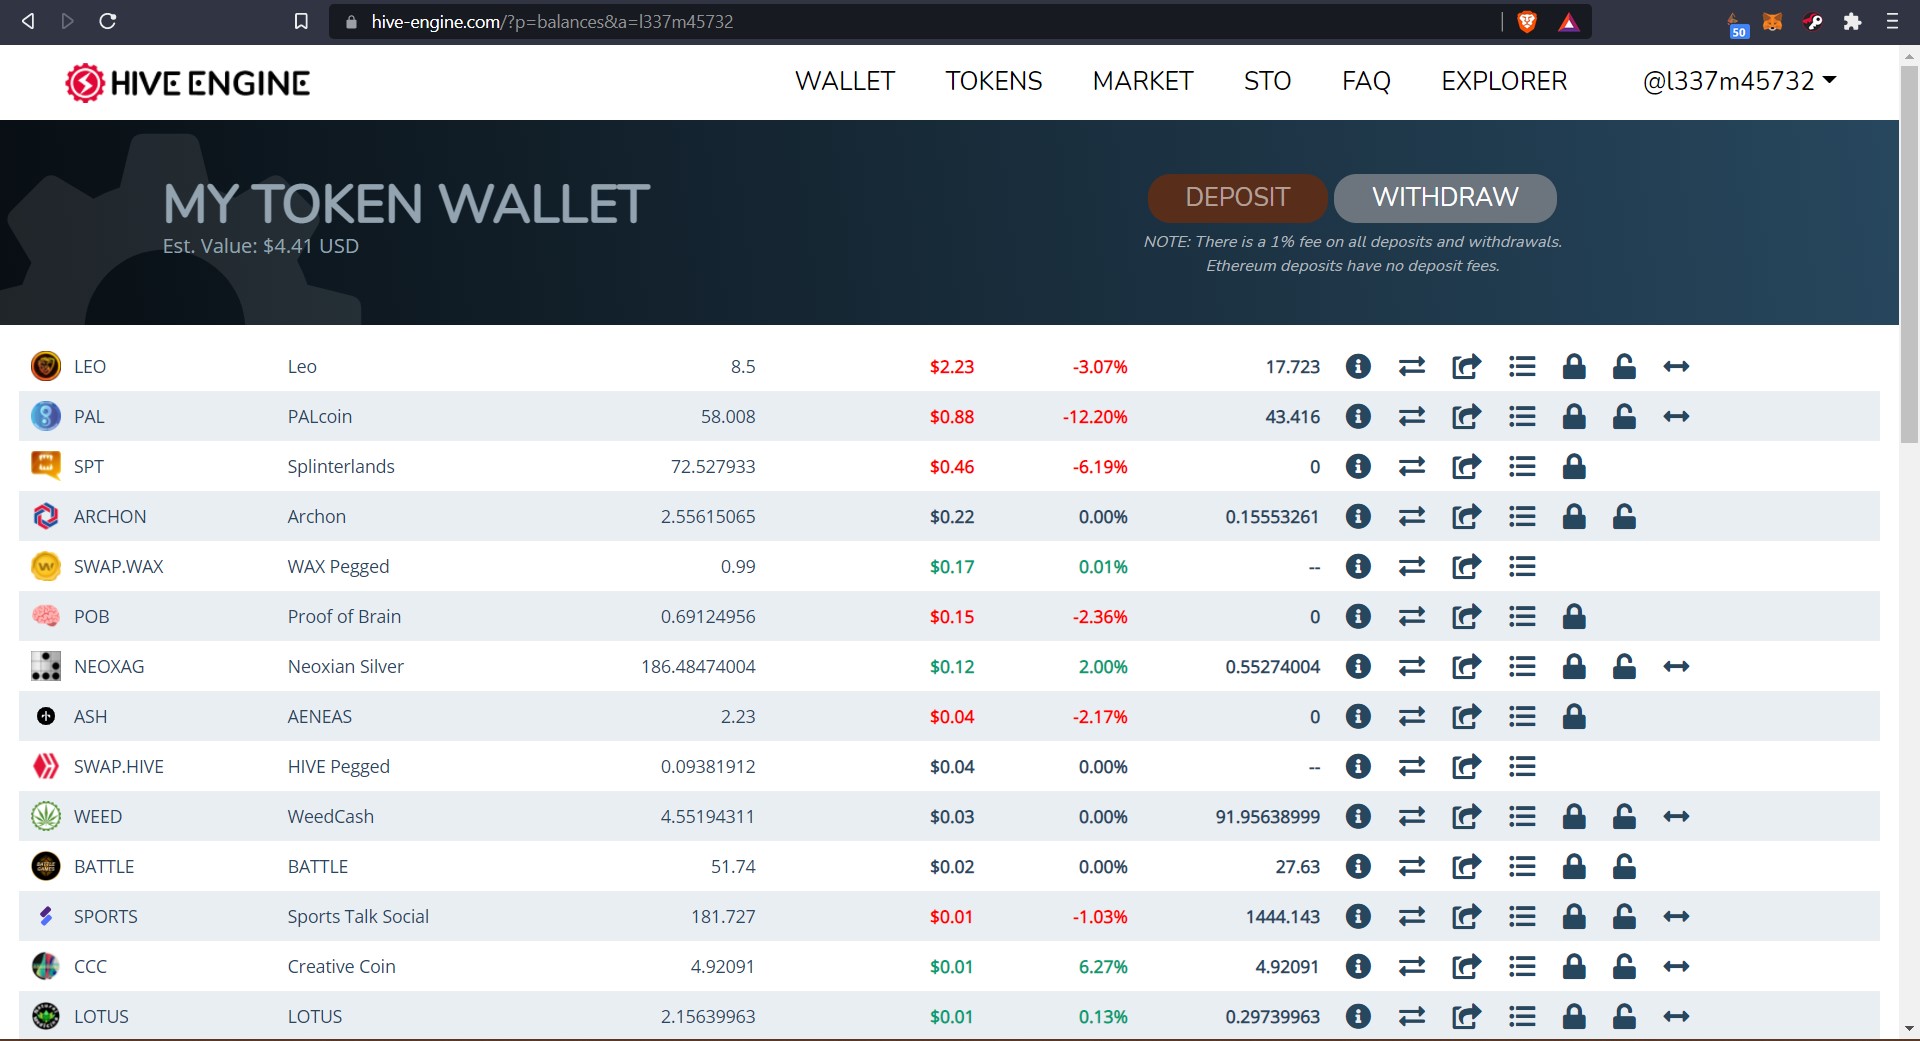Click the Brave Rewards triangle icon
1920x1041 pixels.
(1569, 22)
